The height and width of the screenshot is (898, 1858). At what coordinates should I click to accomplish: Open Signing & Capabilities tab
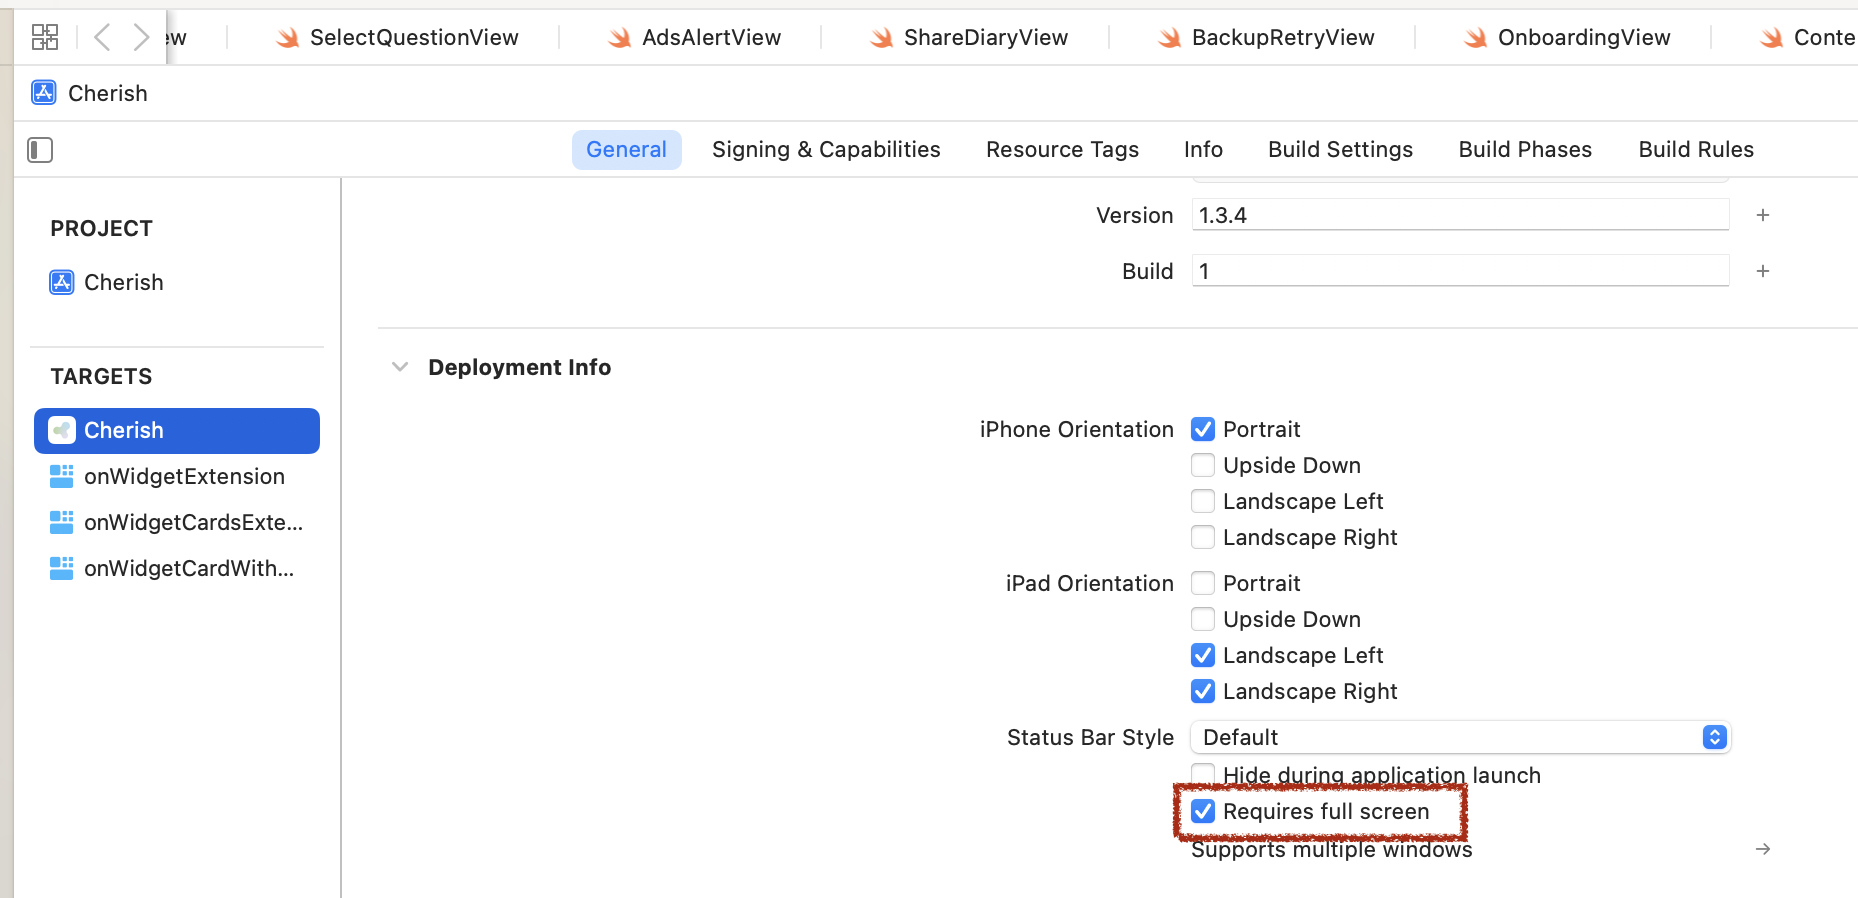pyautogui.click(x=826, y=150)
